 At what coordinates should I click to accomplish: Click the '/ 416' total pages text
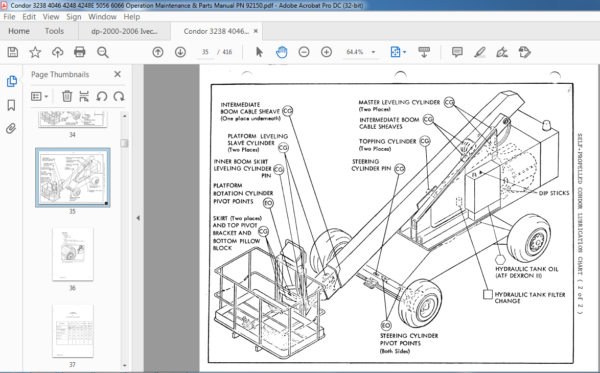pos(225,52)
